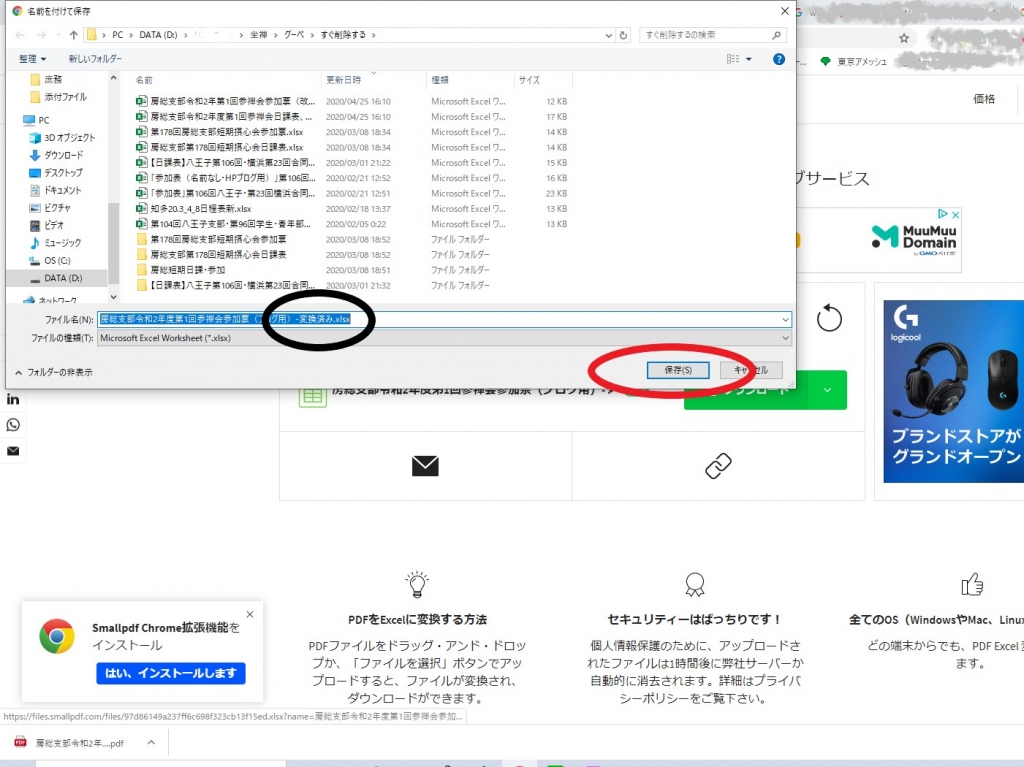
Task: Expand the green download button's dropdown chevron
Action: click(x=827, y=391)
